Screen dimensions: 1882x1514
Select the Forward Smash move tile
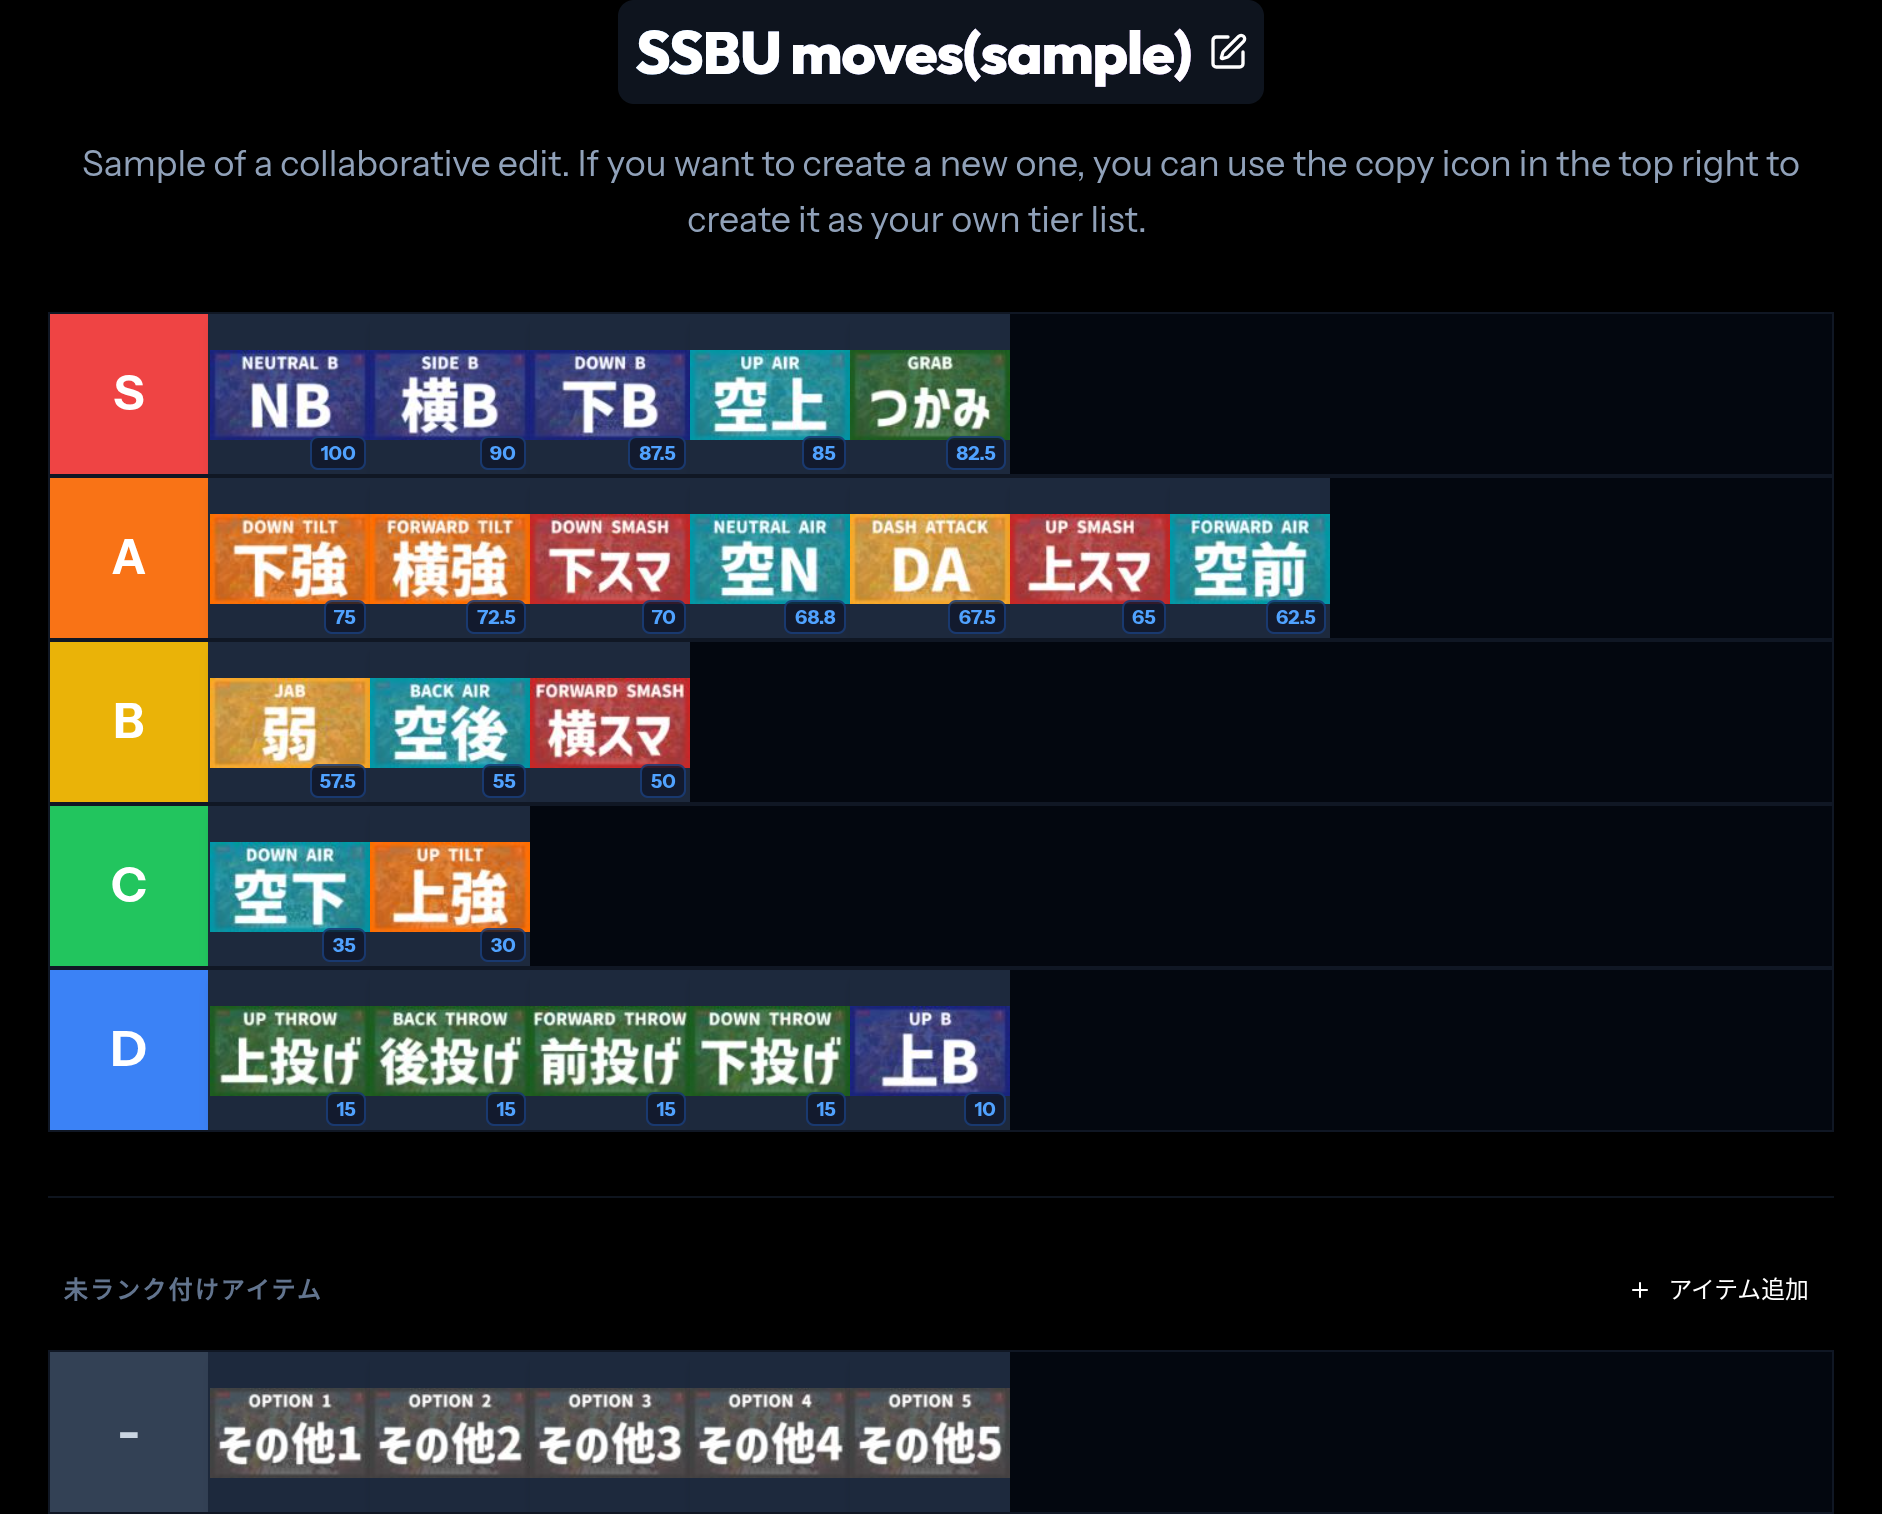coord(610,722)
